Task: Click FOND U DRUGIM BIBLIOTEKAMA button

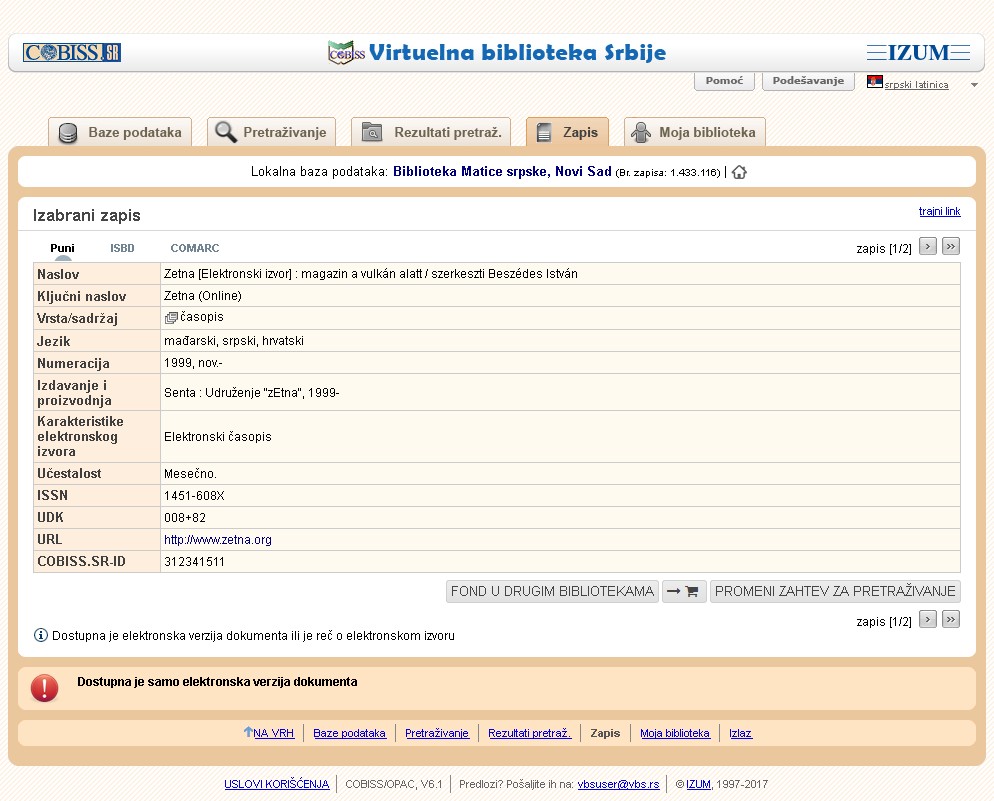Action: [552, 591]
